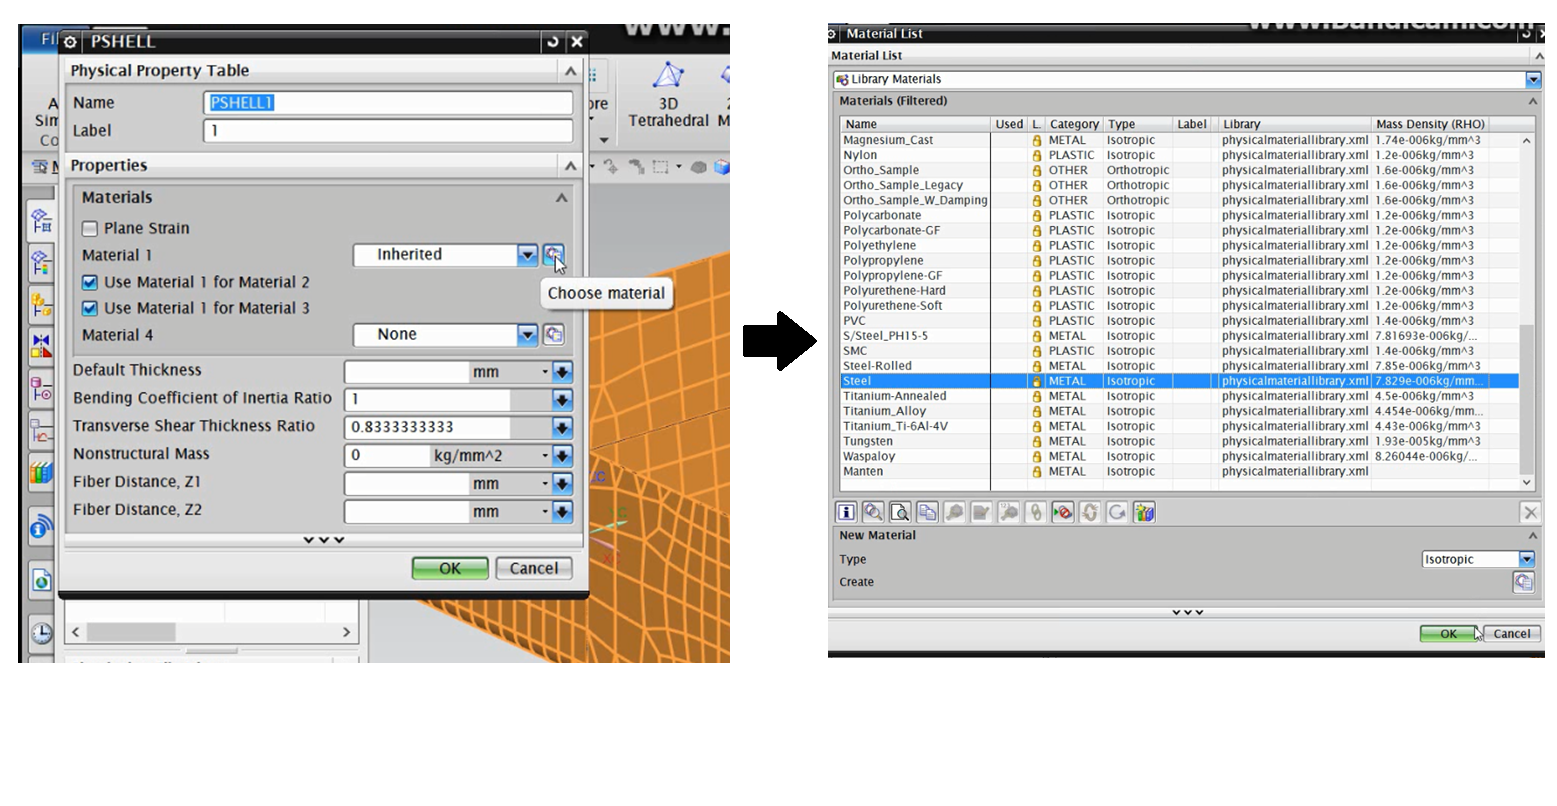Uncheck Use Material 1 for Material 3
Image resolution: width=1557 pixels, height=806 pixels.
(x=90, y=308)
